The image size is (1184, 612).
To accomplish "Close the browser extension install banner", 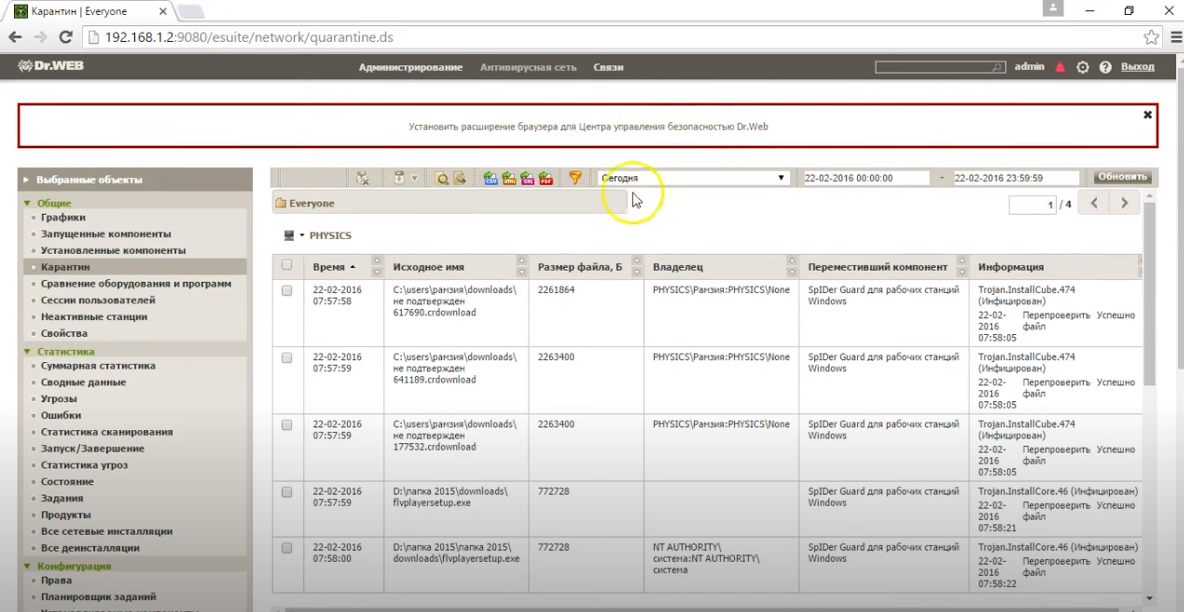I will (1148, 115).
